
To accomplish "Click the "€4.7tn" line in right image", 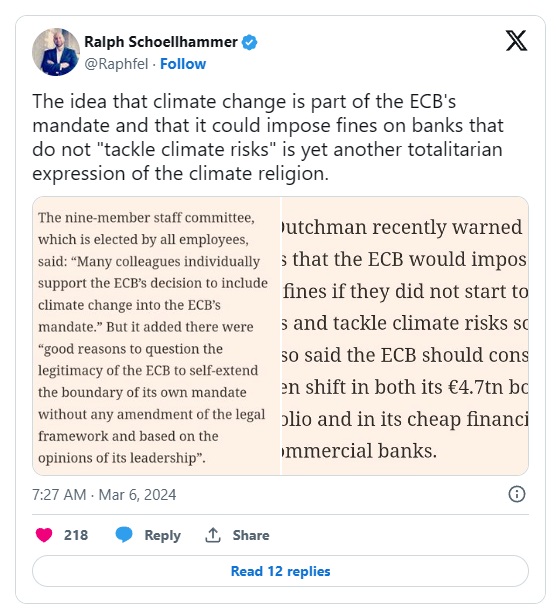I will 405,387.
